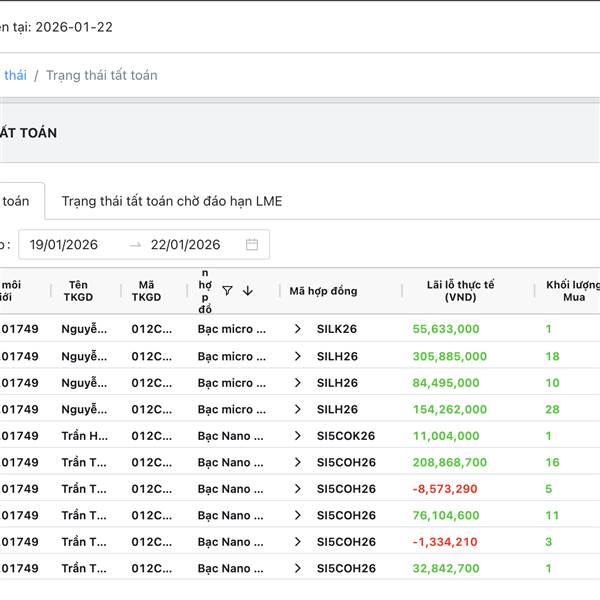Expand the SI5COH26 row with 208,868,700 profit
Viewport: 600px width, 600px height.
(x=297, y=462)
